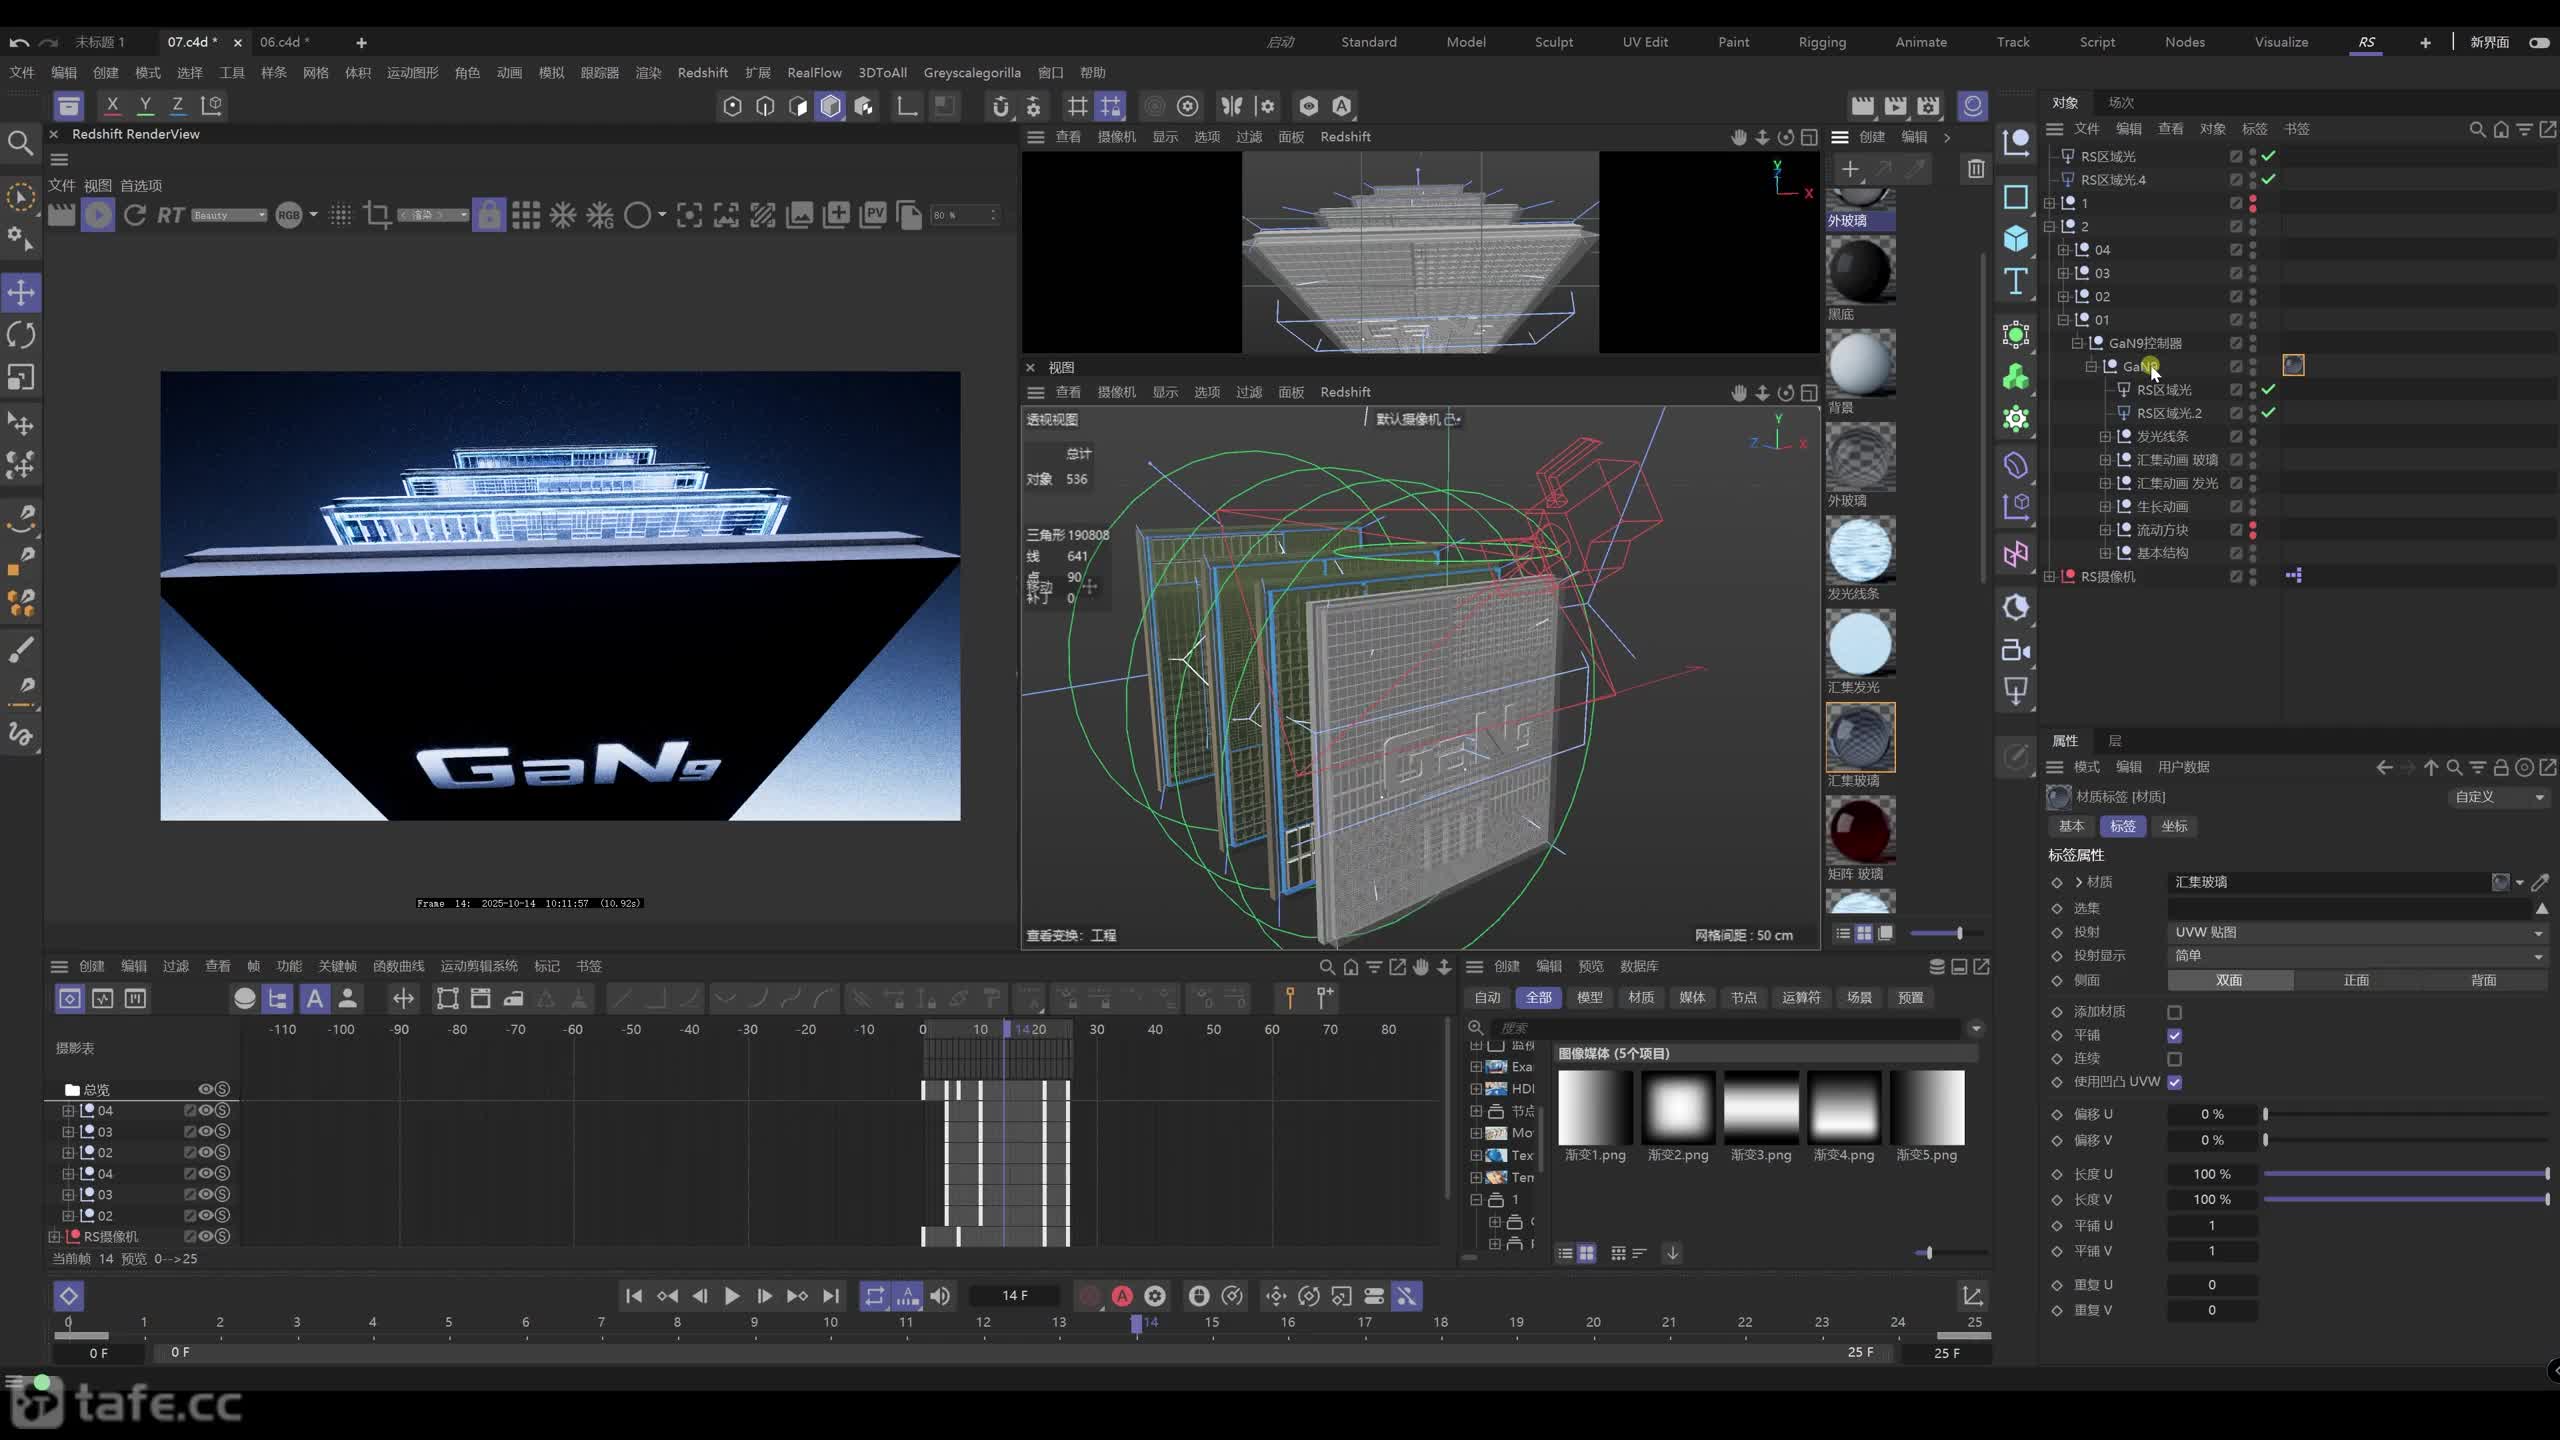Select the 渐变3.png thumbnail
Screen dimensions: 2560x1440
point(1760,1107)
